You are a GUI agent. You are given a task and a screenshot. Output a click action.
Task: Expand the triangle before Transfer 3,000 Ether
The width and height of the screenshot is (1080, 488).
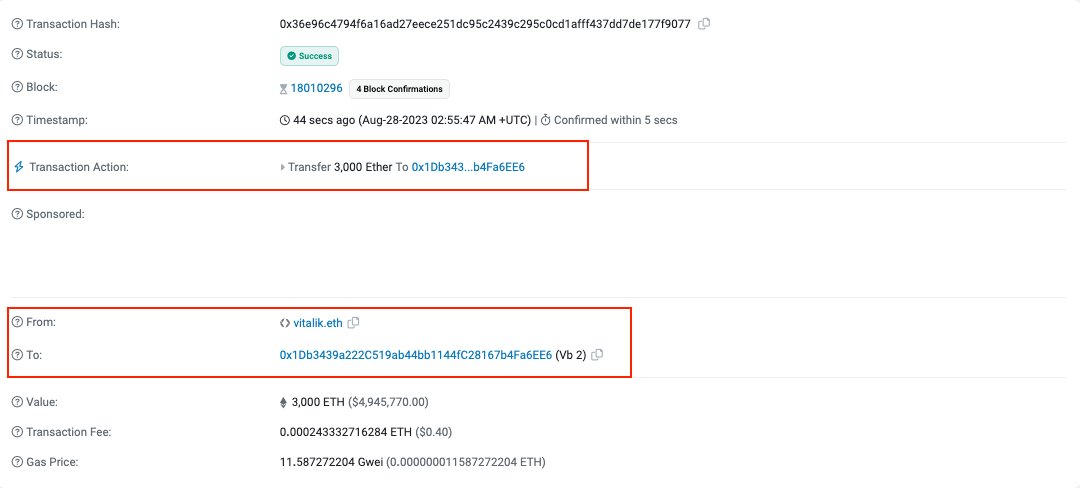(283, 167)
